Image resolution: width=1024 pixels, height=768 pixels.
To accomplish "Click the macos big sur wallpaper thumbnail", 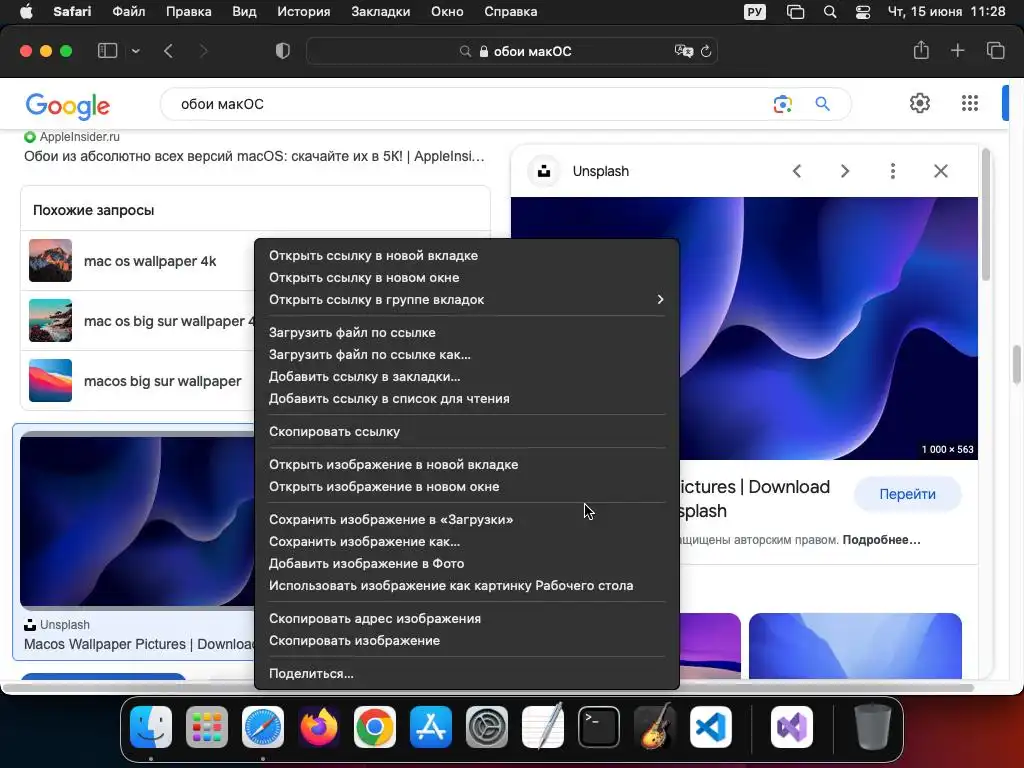I will click(x=50, y=381).
